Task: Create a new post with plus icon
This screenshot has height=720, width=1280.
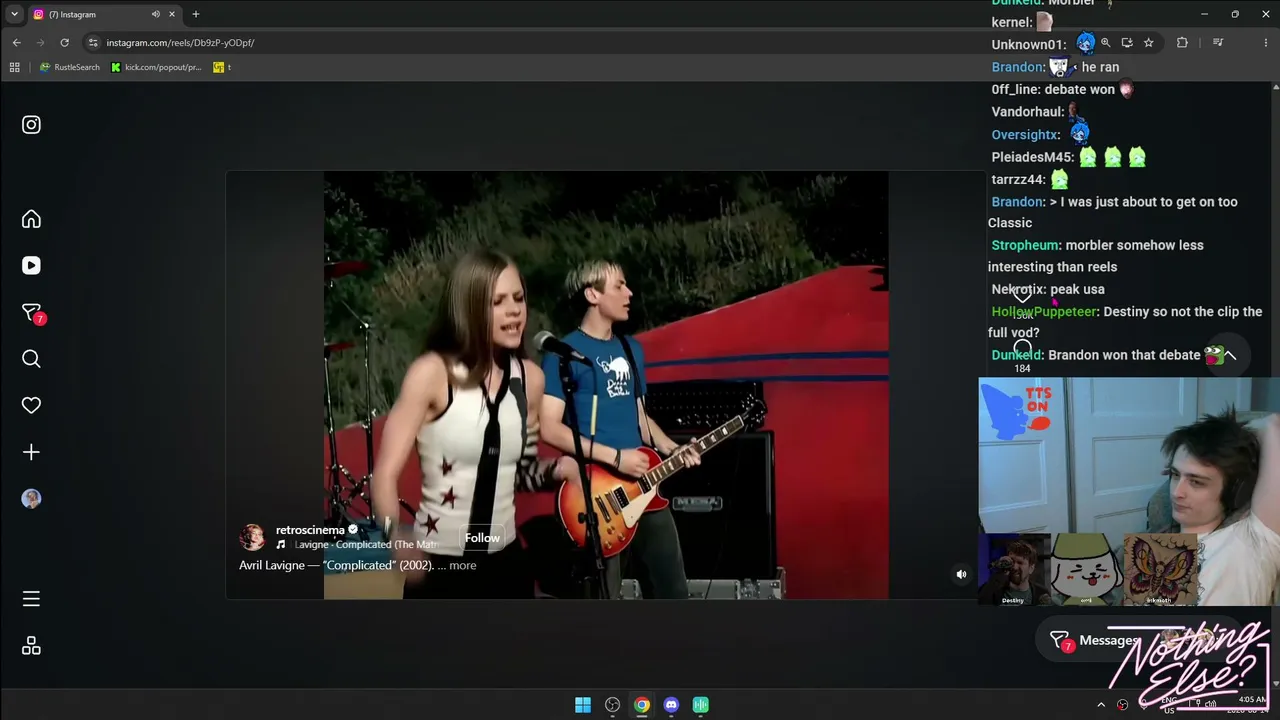Action: [31, 452]
